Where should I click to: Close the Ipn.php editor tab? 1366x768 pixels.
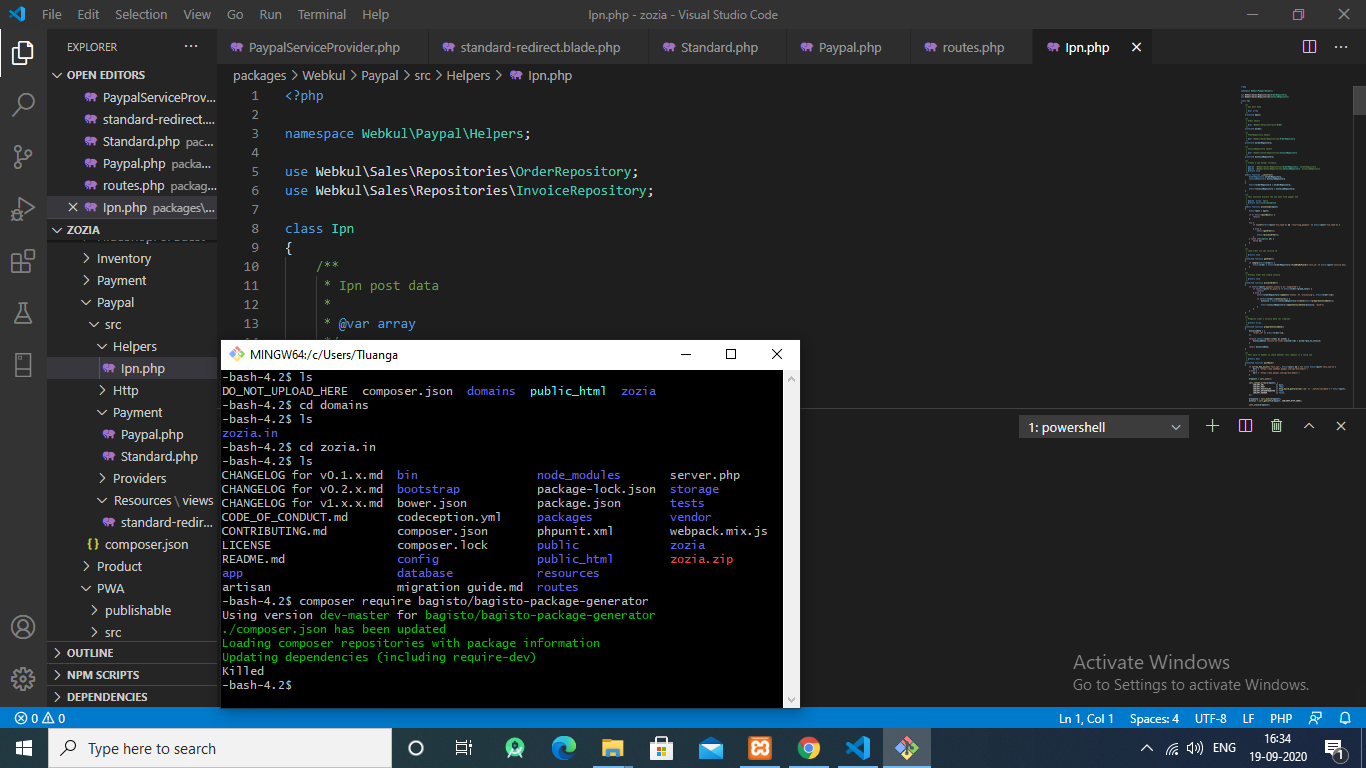[x=1136, y=47]
